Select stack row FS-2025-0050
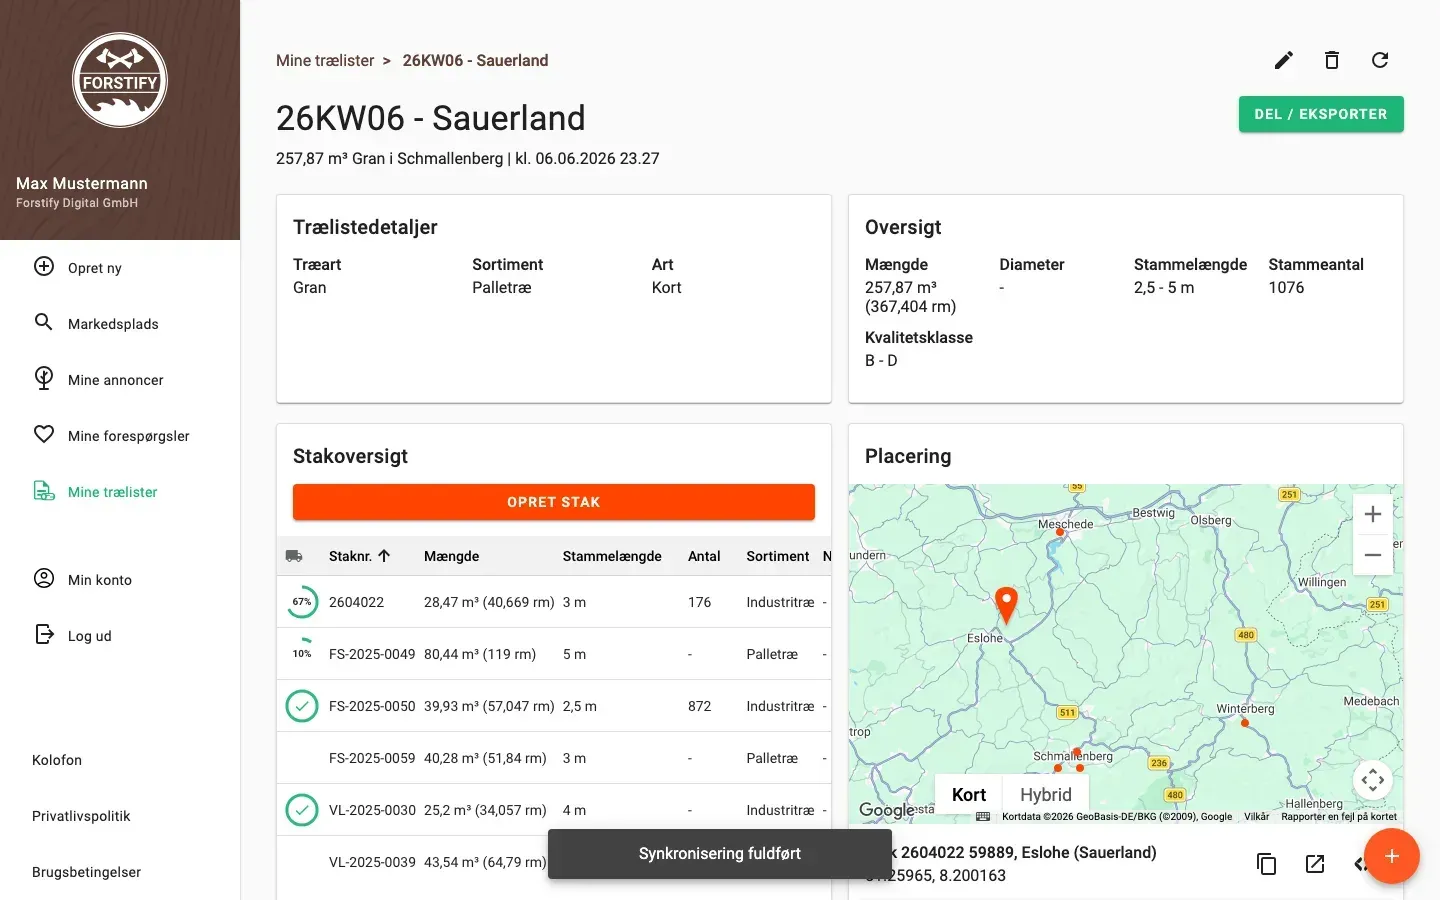The image size is (1440, 900). click(554, 706)
